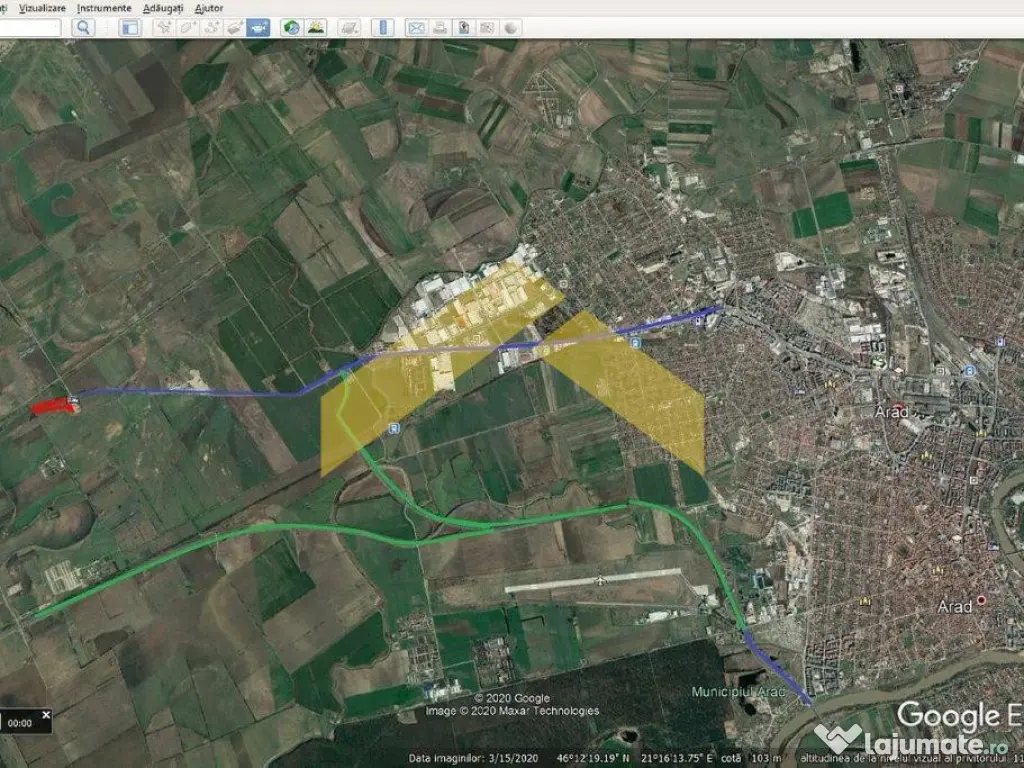Show historical imagery
1024x768 pixels.
(x=291, y=28)
